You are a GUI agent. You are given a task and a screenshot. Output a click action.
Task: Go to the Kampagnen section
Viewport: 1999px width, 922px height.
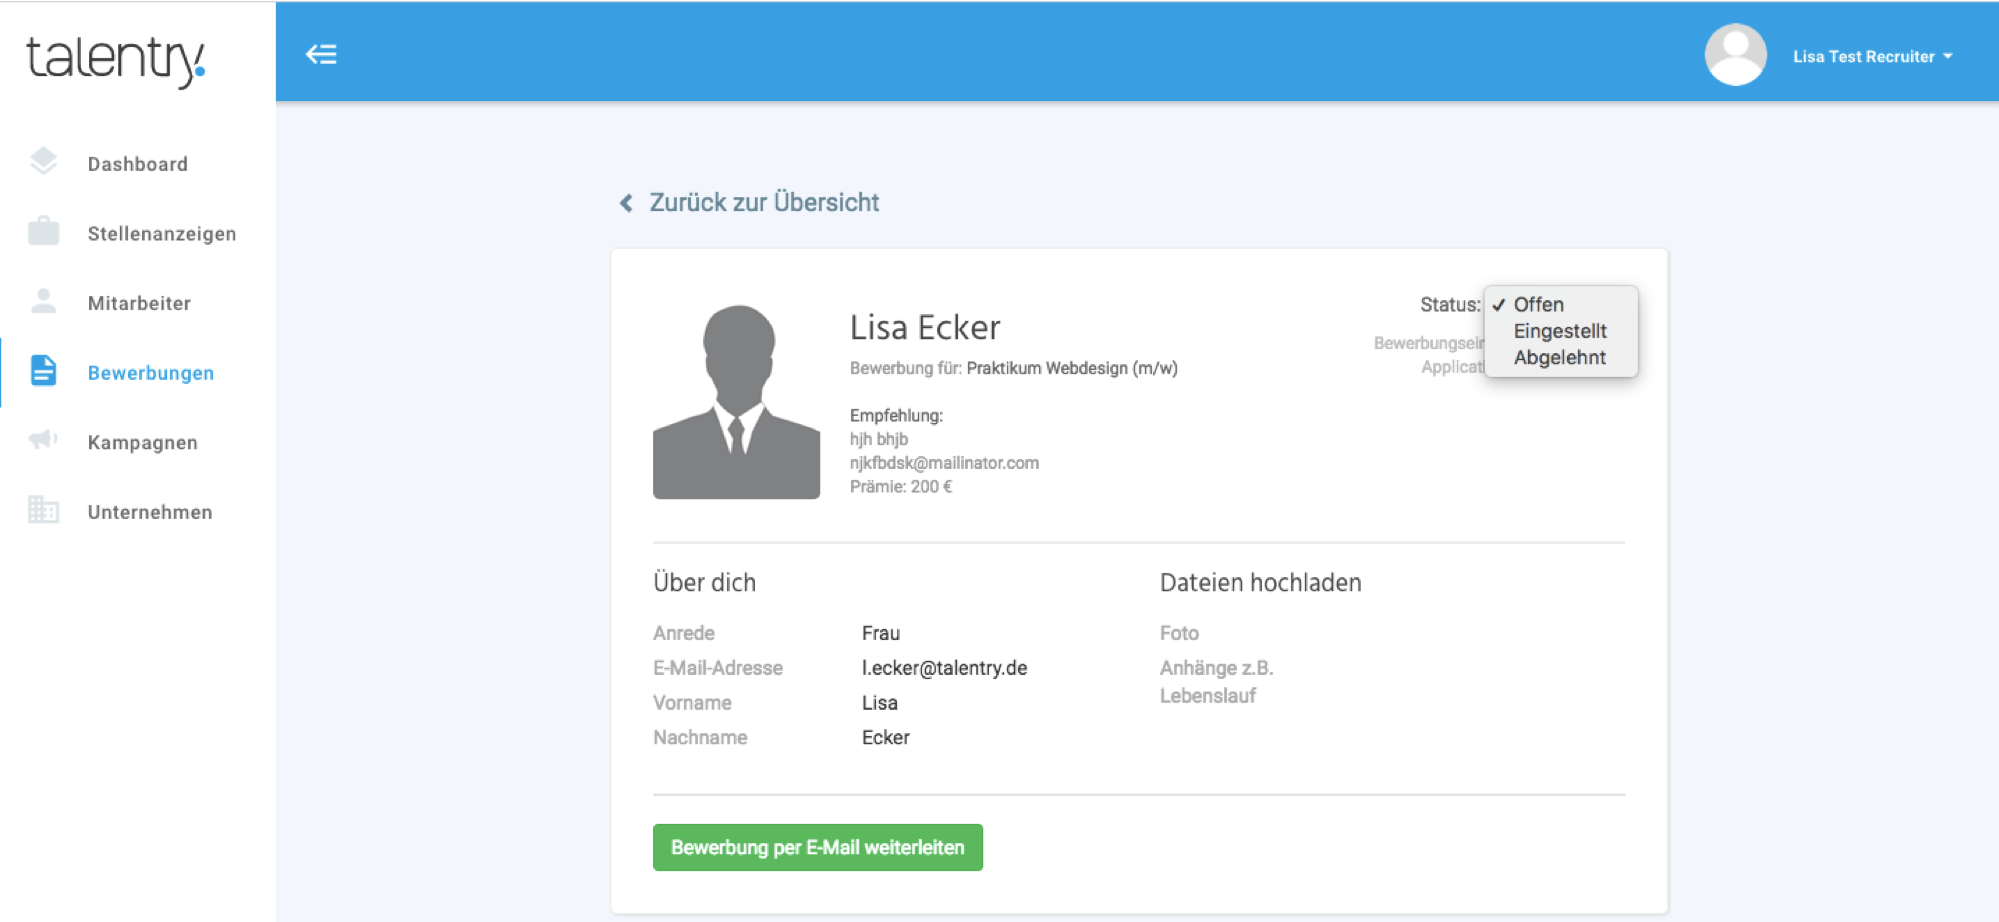(142, 443)
